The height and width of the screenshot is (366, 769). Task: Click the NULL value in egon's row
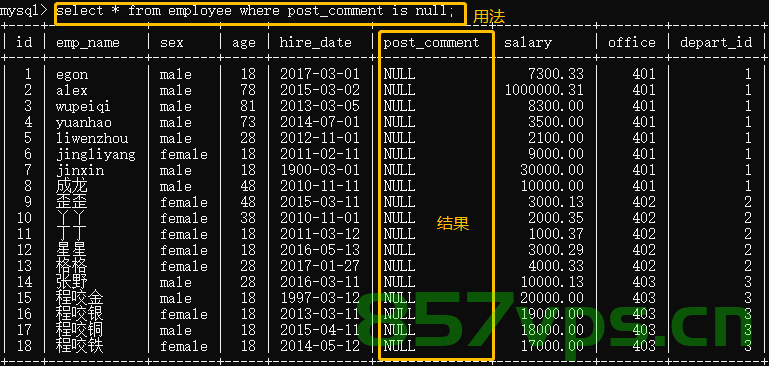[399, 74]
